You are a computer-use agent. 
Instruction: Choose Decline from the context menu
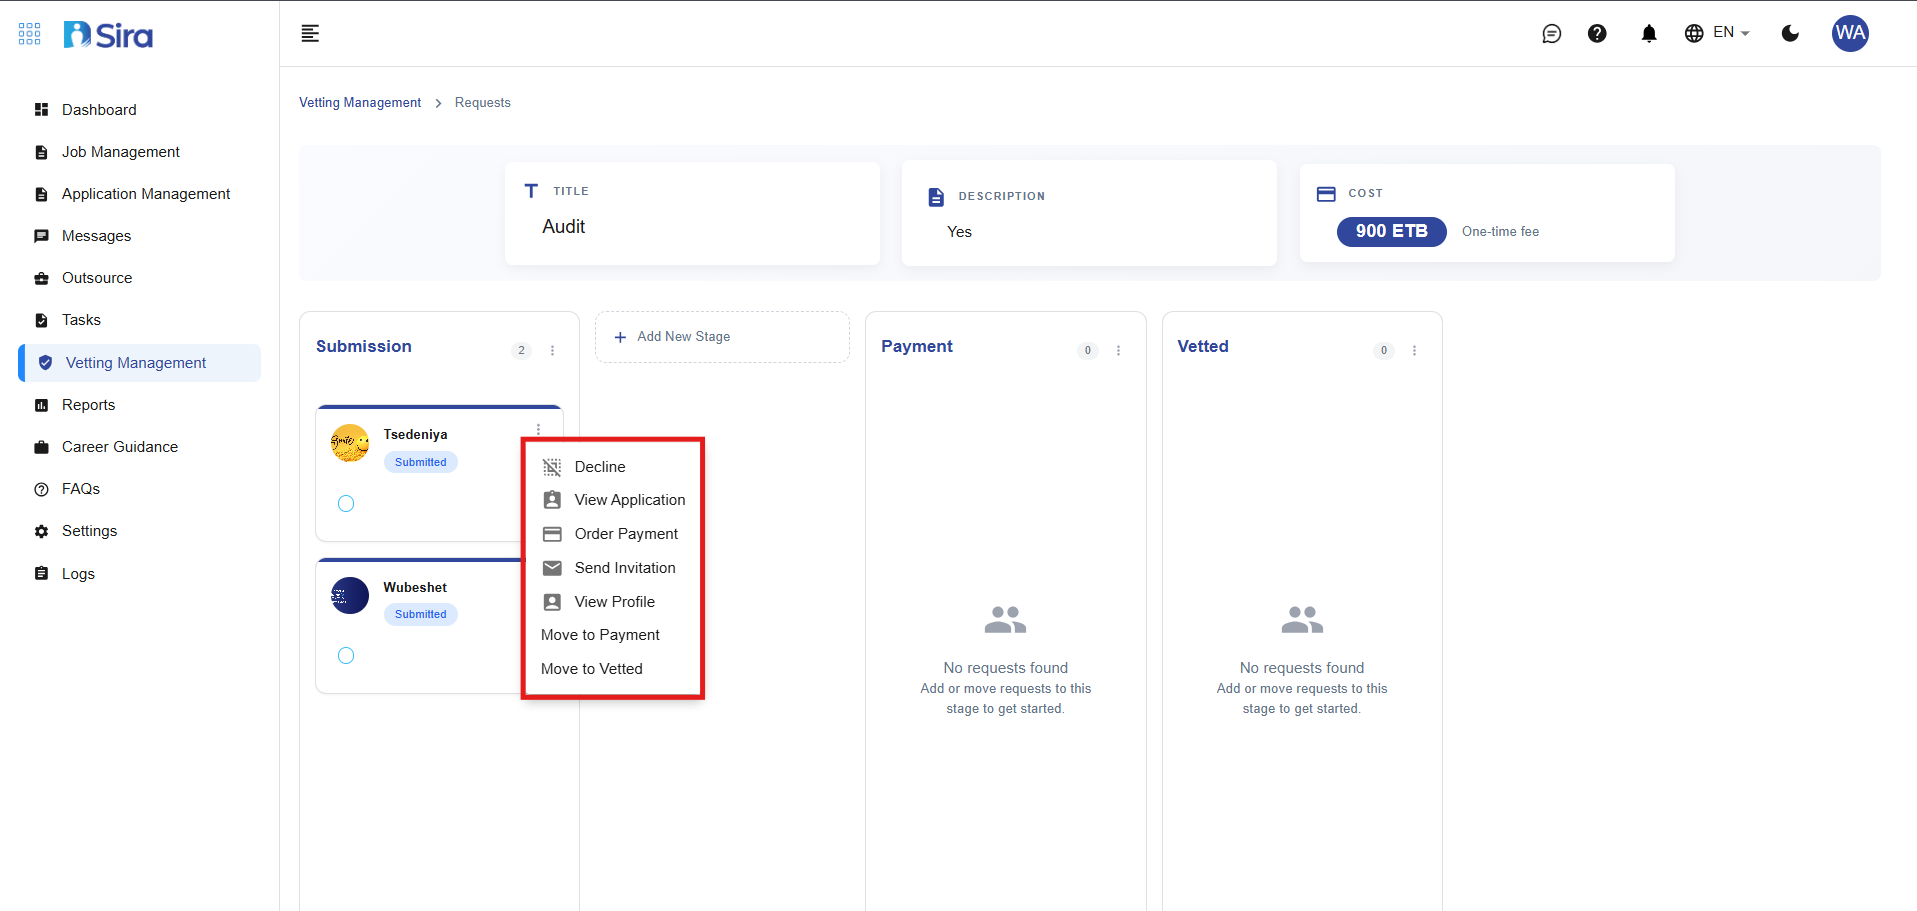point(599,467)
